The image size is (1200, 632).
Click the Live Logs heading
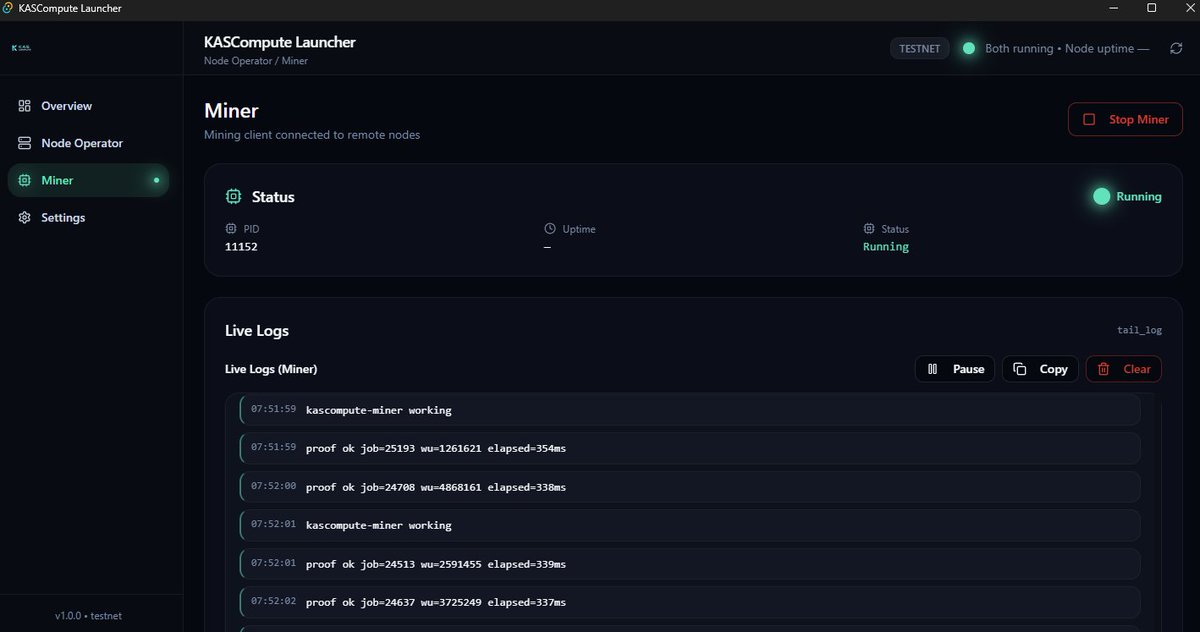click(257, 331)
